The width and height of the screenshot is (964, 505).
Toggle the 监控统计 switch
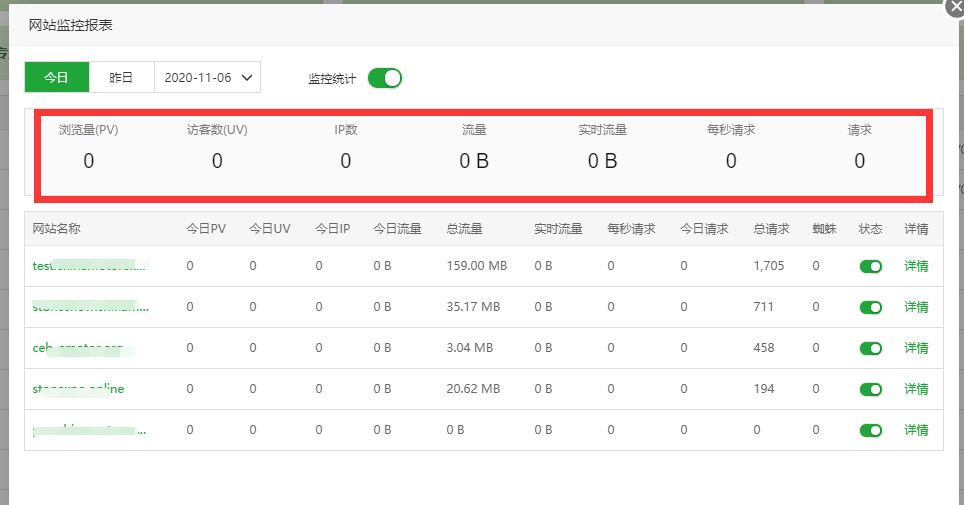tap(385, 78)
